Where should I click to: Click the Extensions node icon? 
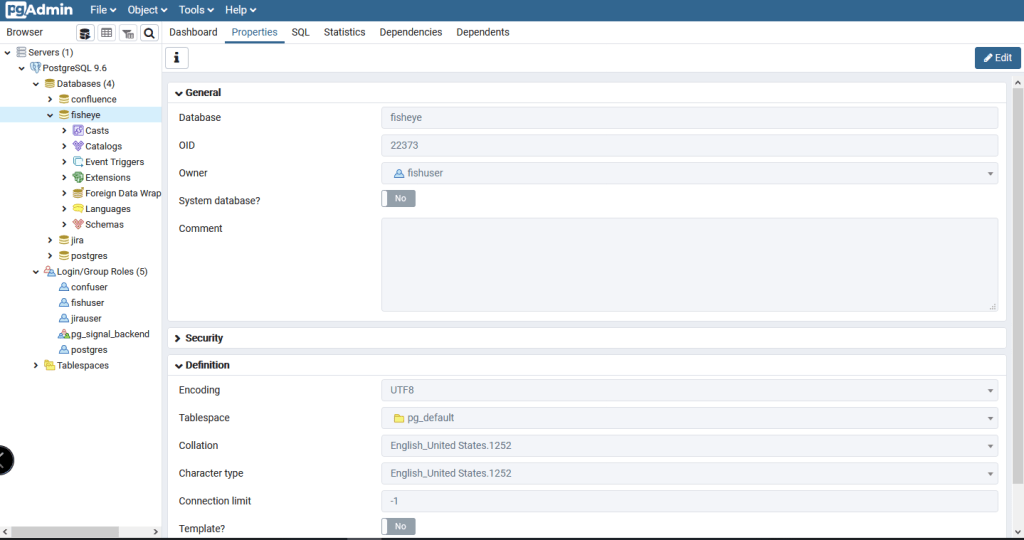click(78, 178)
